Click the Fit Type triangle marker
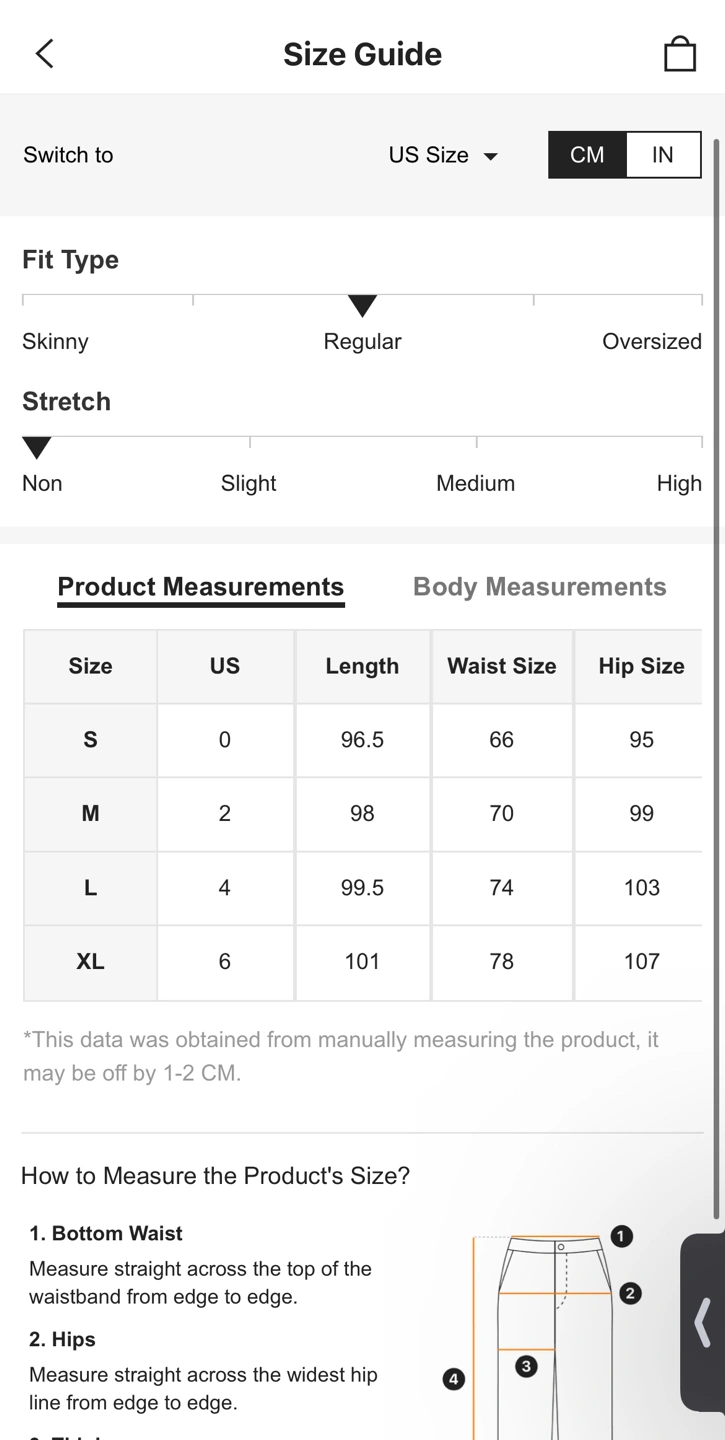 pyautogui.click(x=362, y=306)
